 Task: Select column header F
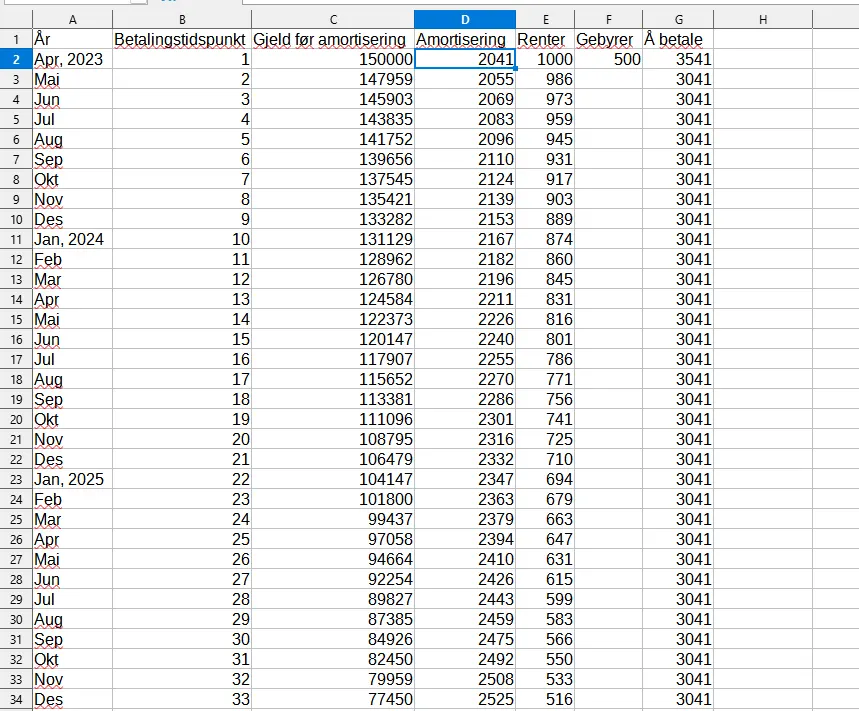click(x=609, y=20)
